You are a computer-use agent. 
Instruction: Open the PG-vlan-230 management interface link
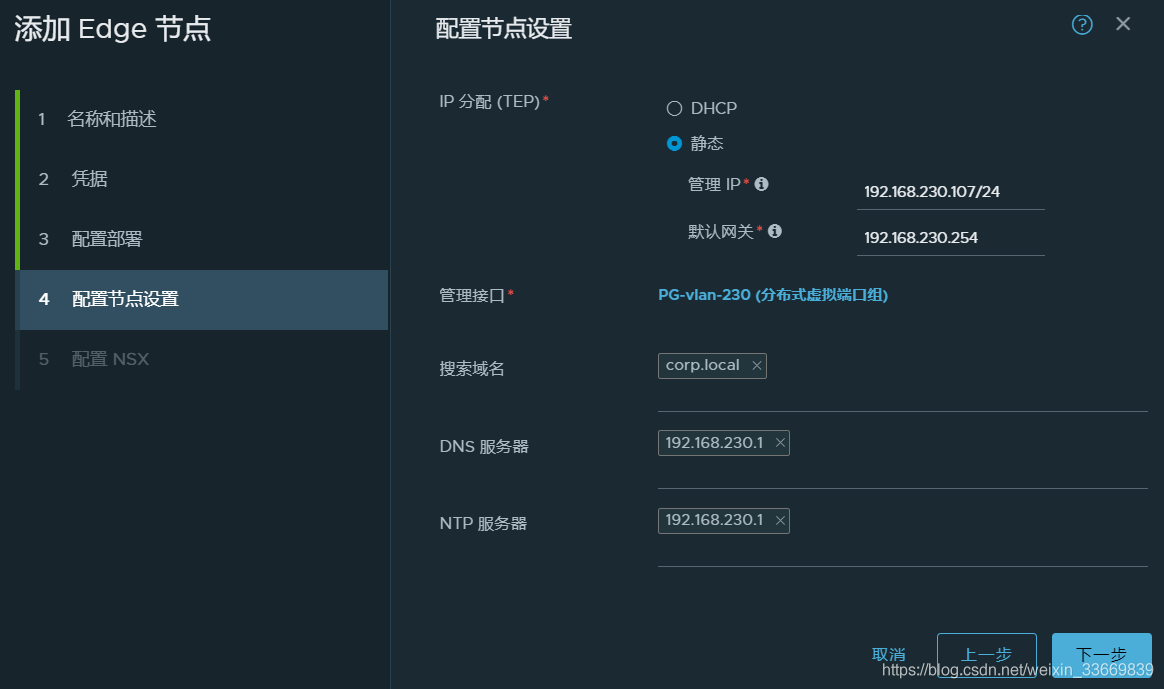pyautogui.click(x=773, y=295)
